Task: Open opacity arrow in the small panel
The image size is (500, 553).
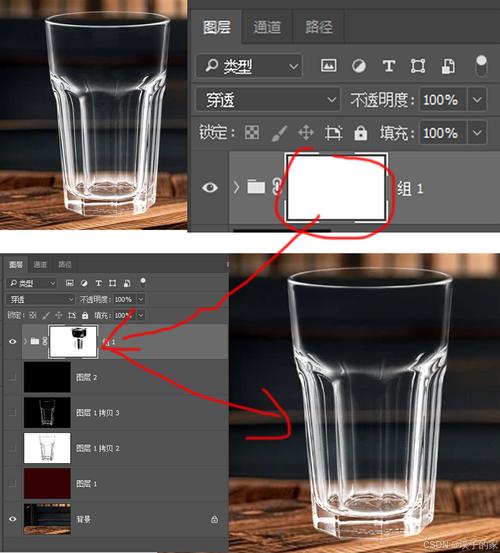Action: tap(141, 299)
